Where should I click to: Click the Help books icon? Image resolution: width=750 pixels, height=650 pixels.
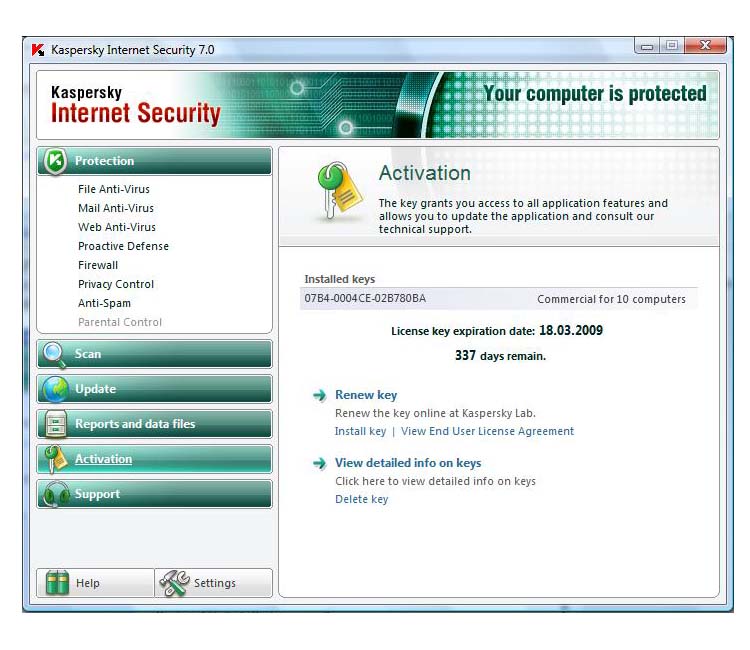pyautogui.click(x=57, y=583)
